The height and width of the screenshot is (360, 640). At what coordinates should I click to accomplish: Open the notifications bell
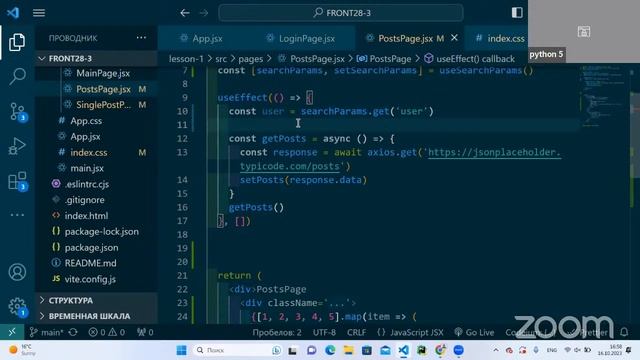click(624, 332)
